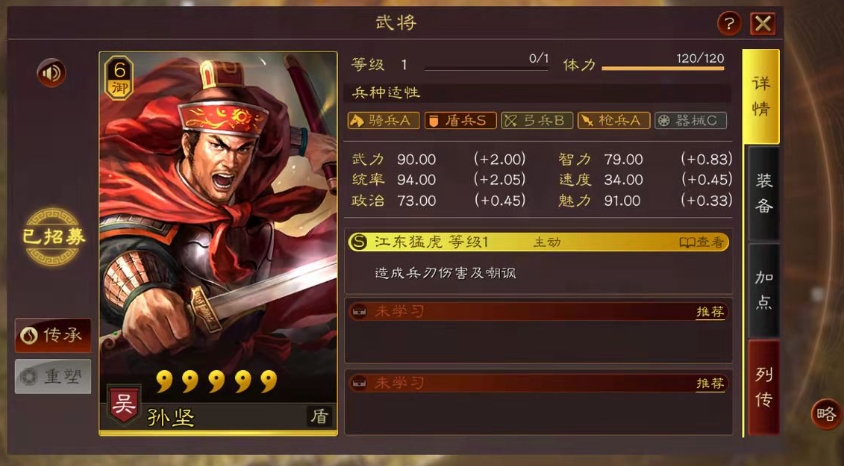Select the 骑兵A cavalry aptitude icon

pyautogui.click(x=383, y=121)
